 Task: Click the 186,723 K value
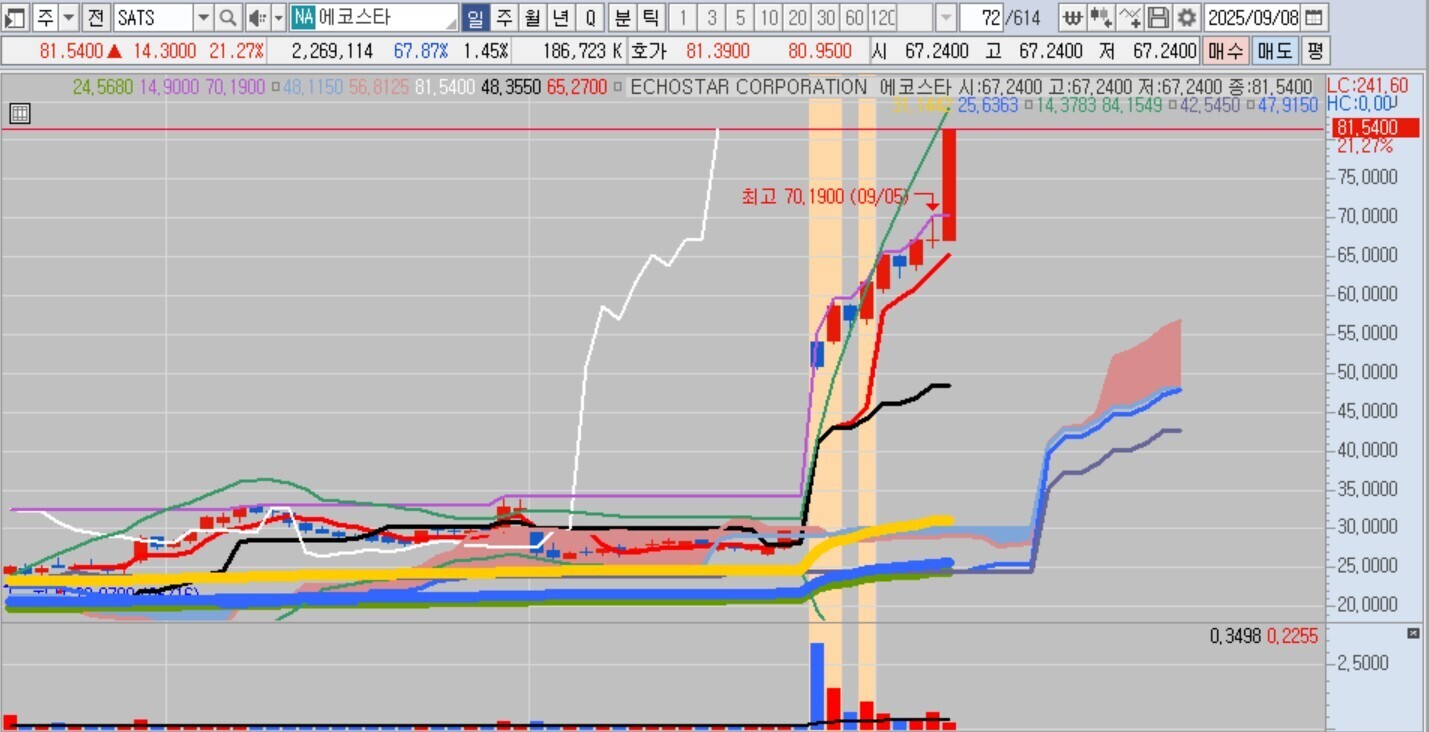(583, 51)
